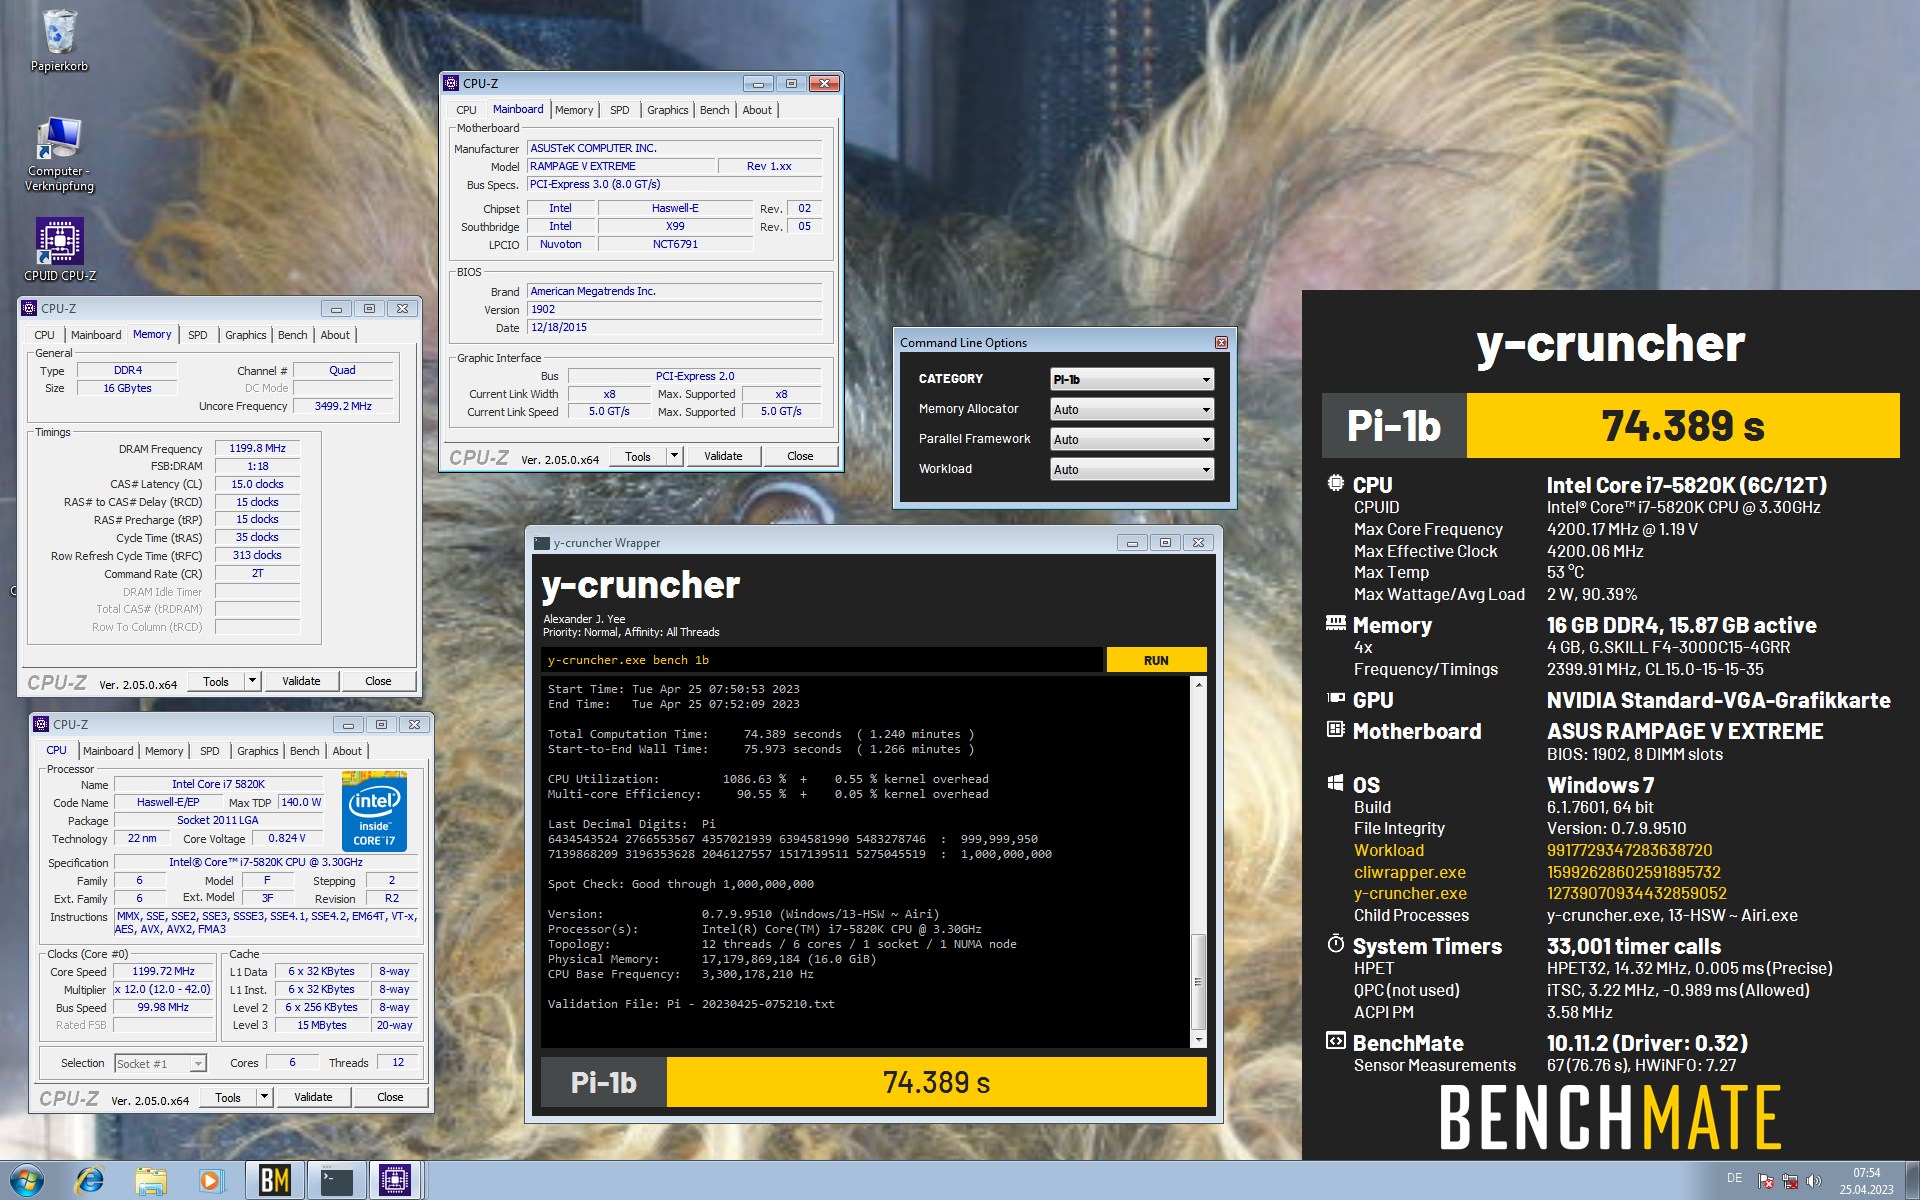Click the BenchMate version icon in result panel
Viewport: 1920px width, 1200px height.
click(x=1335, y=1041)
